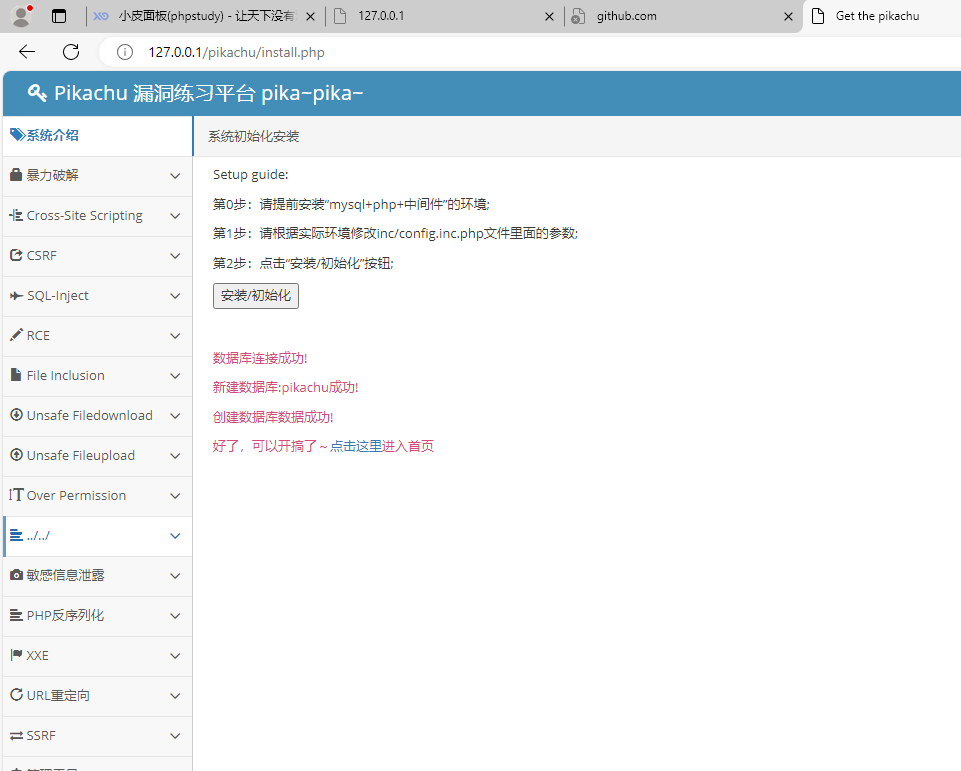Click the browser profile avatar icon
961x771 pixels.
click(21, 16)
